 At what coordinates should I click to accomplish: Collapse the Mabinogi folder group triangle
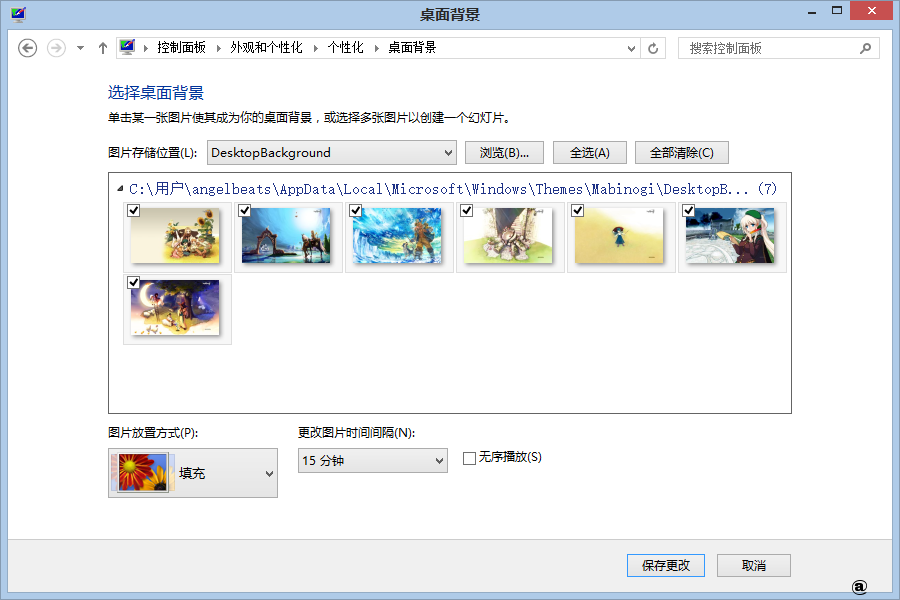coord(120,188)
